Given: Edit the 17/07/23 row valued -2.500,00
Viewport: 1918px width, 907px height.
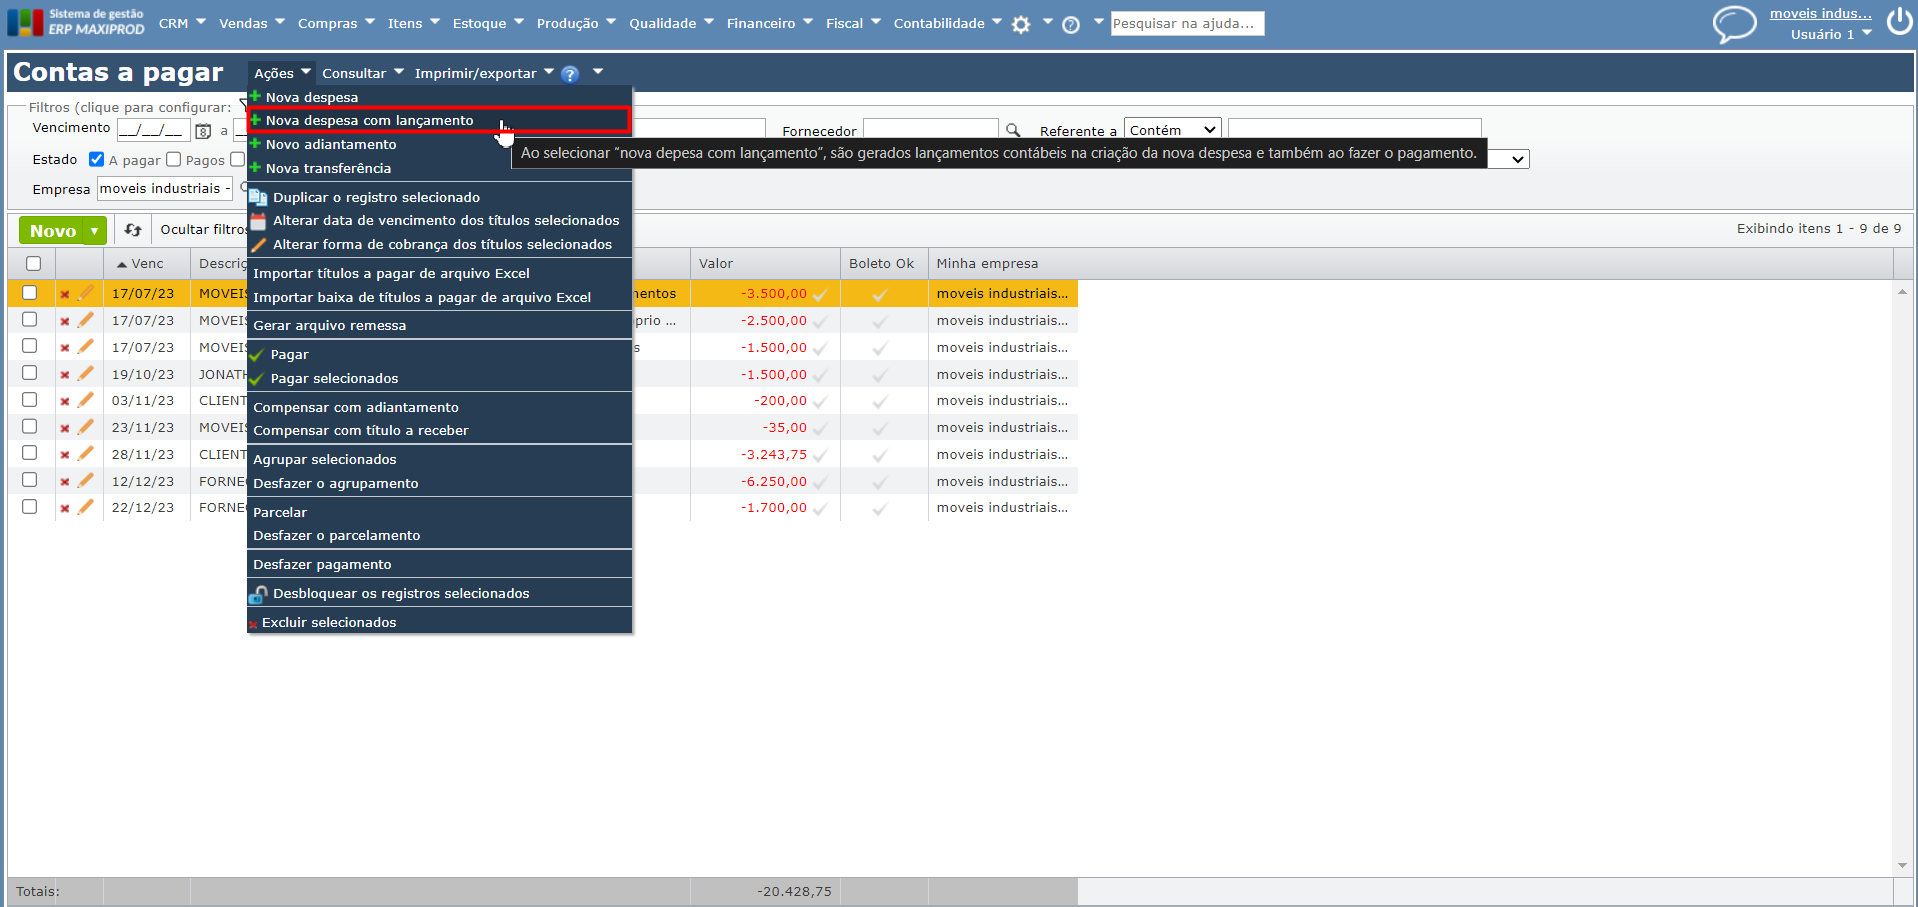Looking at the screenshot, I should coord(86,320).
